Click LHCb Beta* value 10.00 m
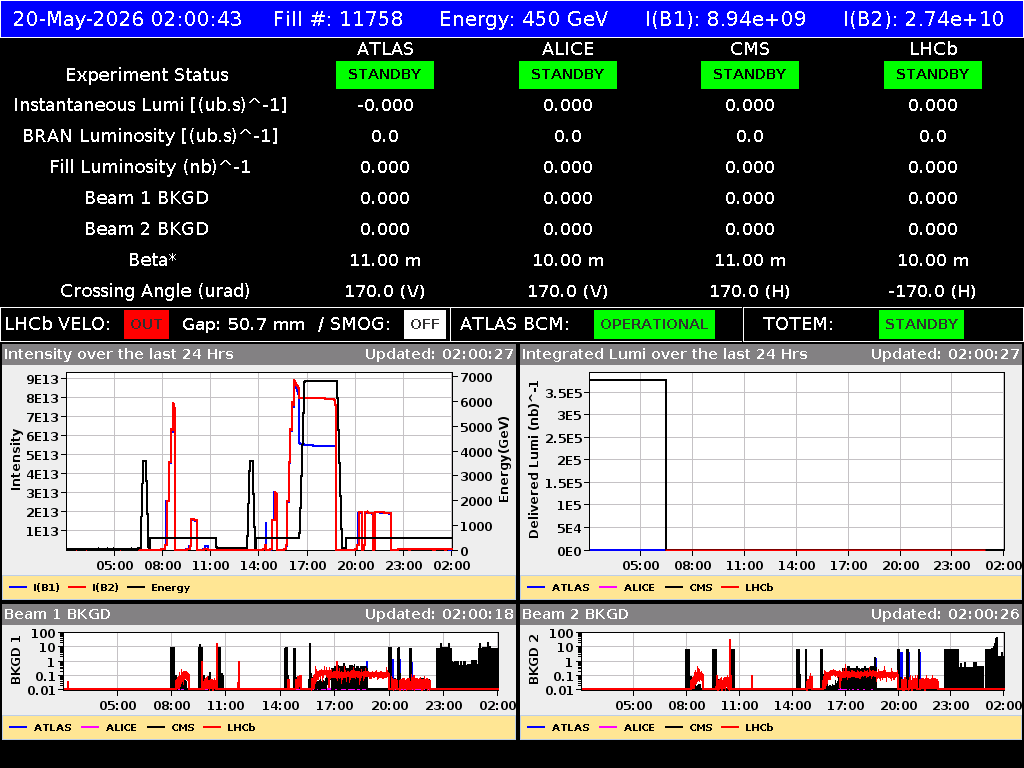Screen dimensions: 1024x768 [933, 260]
